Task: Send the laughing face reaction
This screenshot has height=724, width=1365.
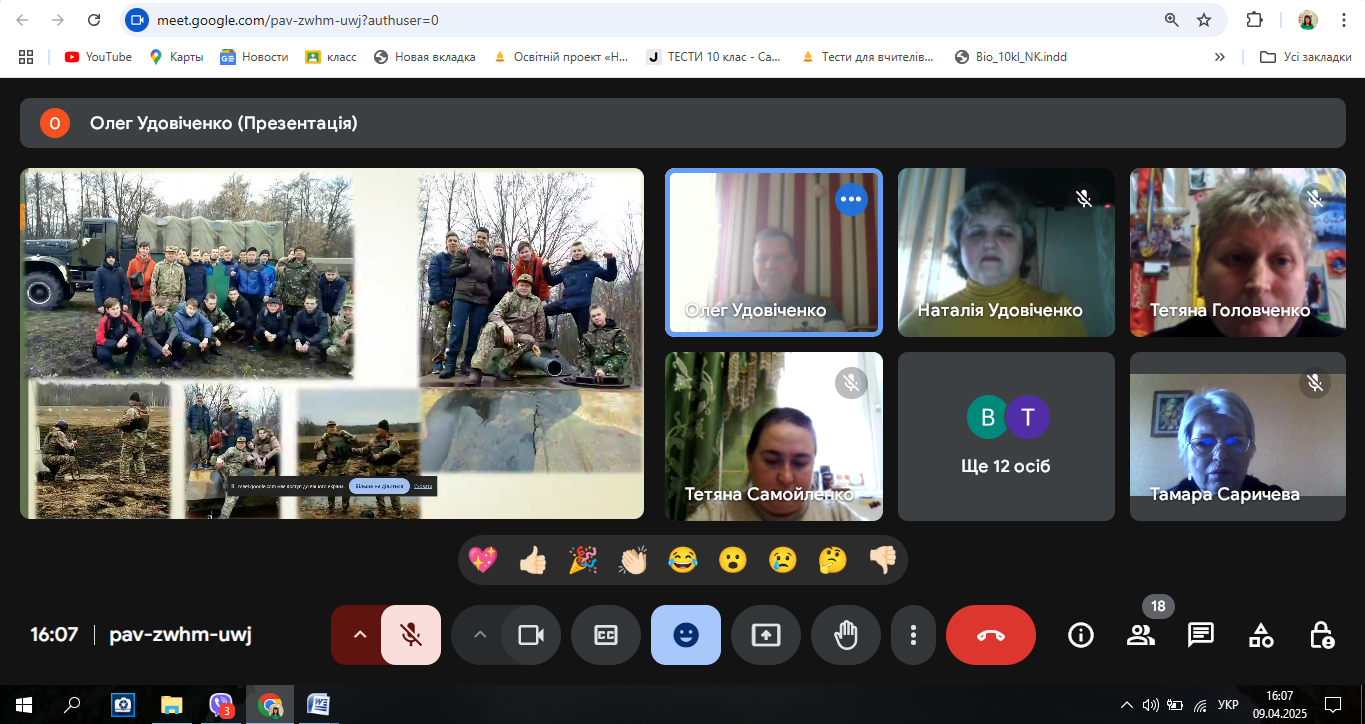Action: 683,560
